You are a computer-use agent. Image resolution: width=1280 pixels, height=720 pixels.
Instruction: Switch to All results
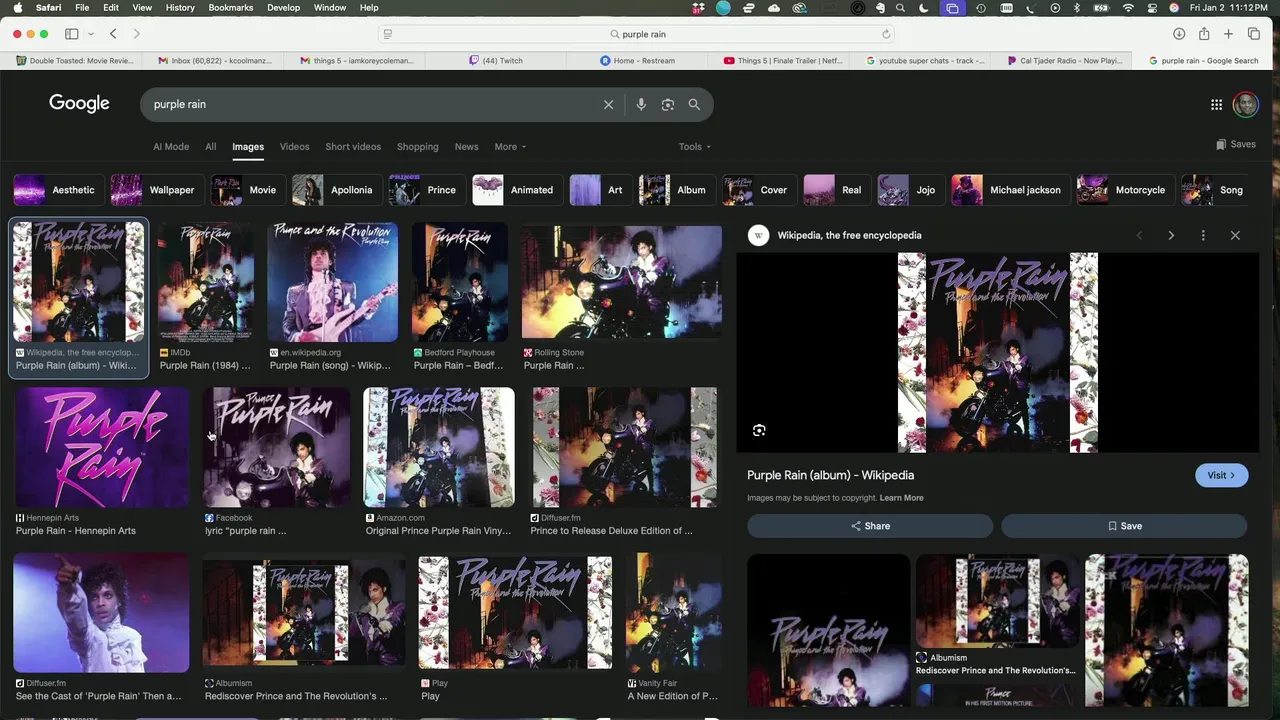210,147
